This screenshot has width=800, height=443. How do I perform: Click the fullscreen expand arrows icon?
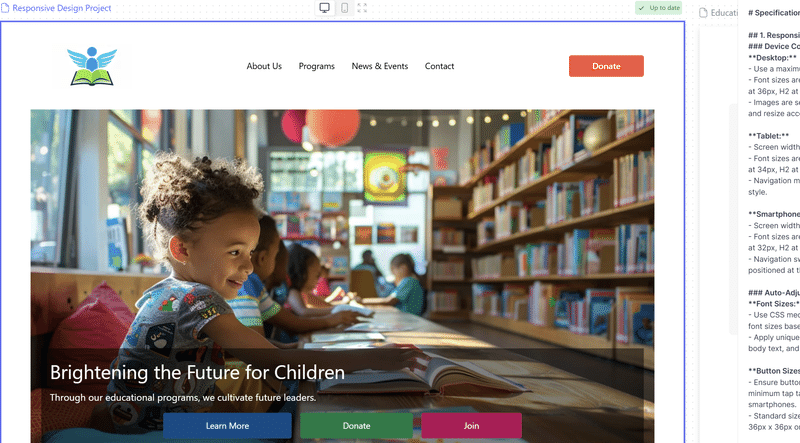point(362,8)
